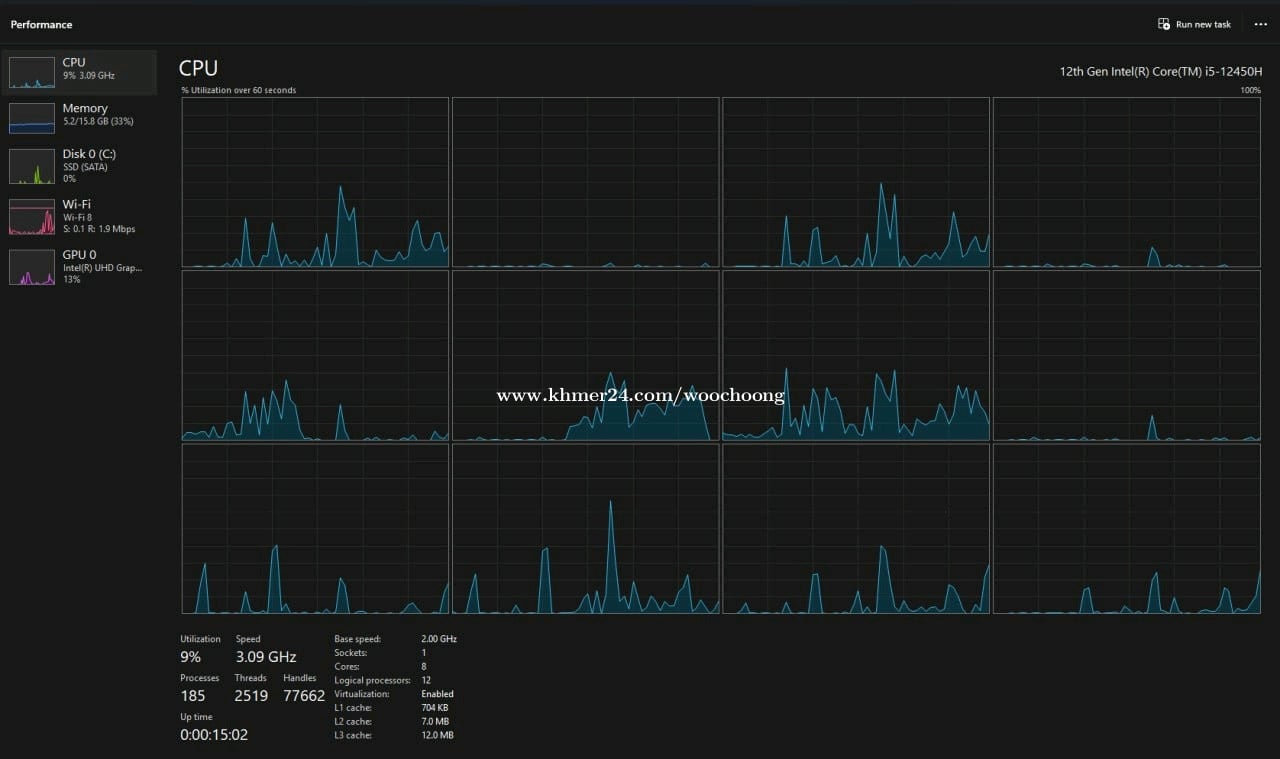Image resolution: width=1280 pixels, height=759 pixels.
Task: Select the Threads count 2519
Action: 251,696
